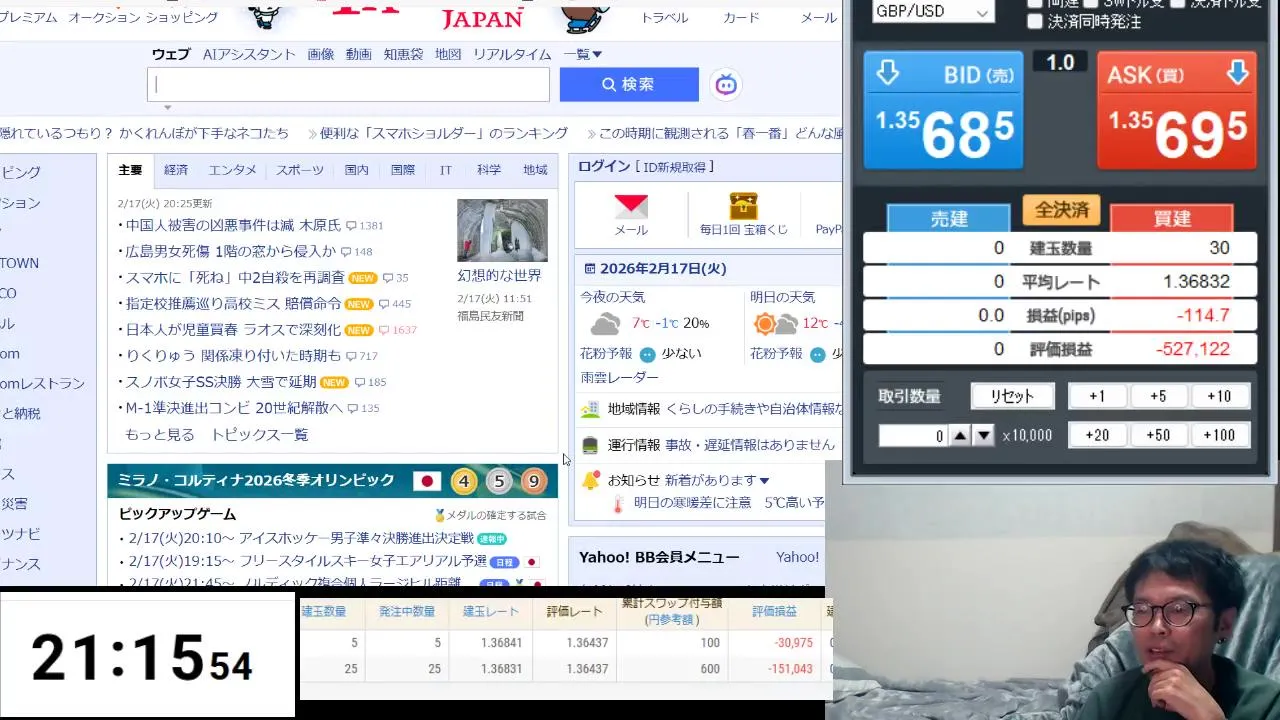The image size is (1280, 720).
Task: Add quantity with the +5 button
Action: tap(1158, 396)
